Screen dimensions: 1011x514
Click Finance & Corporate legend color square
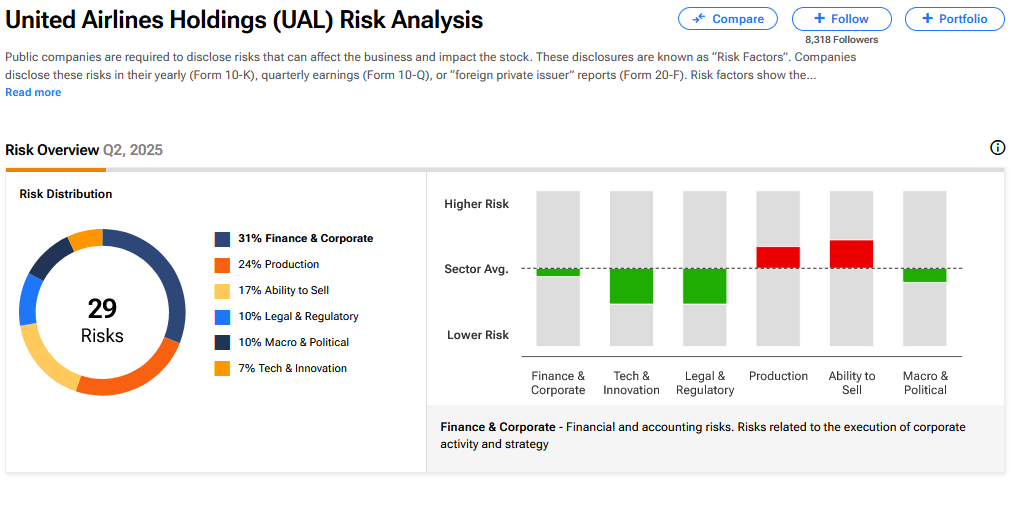[222, 239]
